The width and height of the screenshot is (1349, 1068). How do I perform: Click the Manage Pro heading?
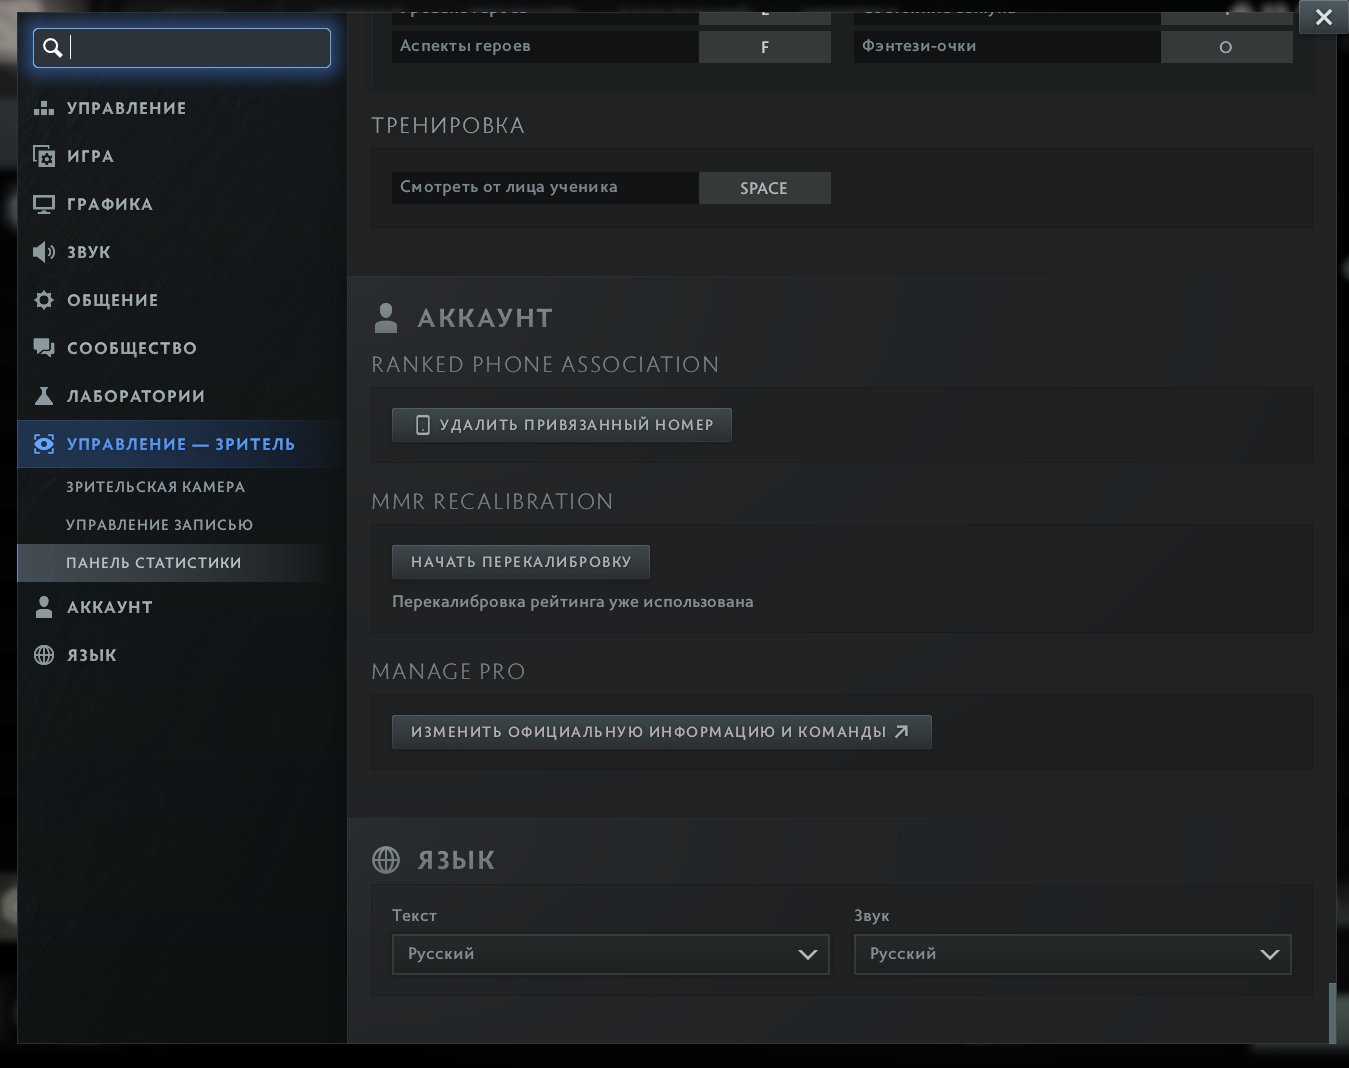[x=448, y=672]
